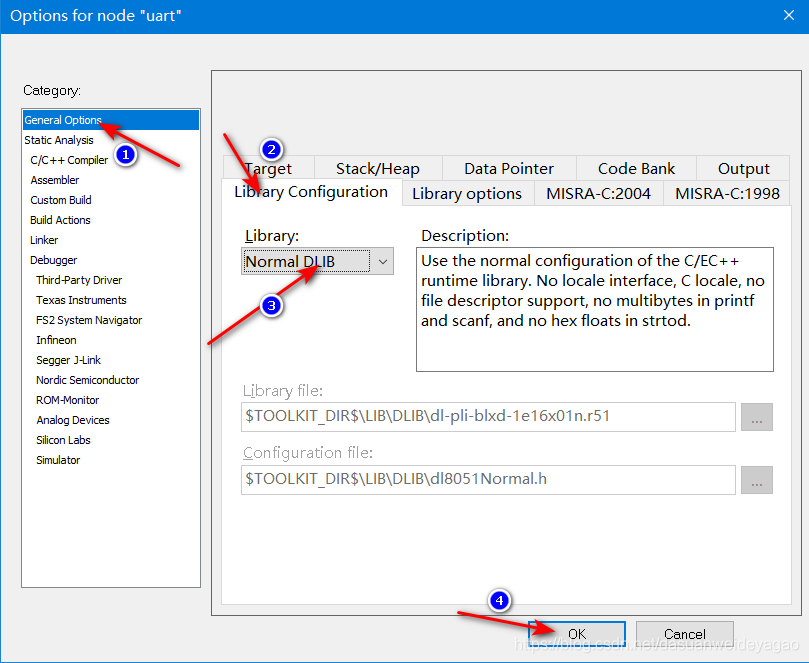
Task: Open the Library dropdown showing Normal DLIB
Action: pyautogui.click(x=317, y=261)
